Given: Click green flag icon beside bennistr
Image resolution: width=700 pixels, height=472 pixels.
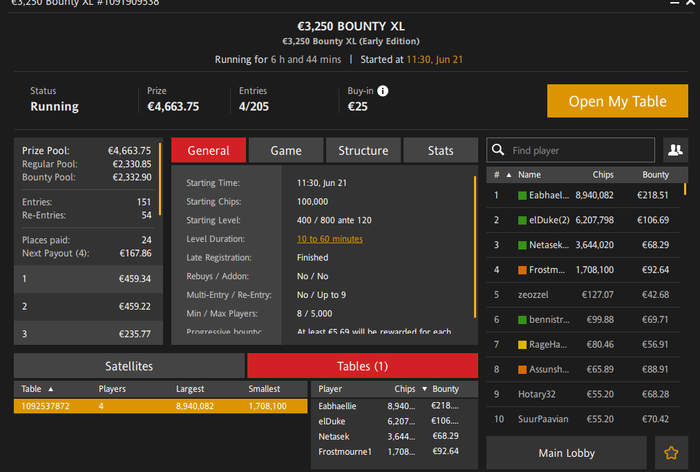Looking at the screenshot, I should tap(522, 320).
